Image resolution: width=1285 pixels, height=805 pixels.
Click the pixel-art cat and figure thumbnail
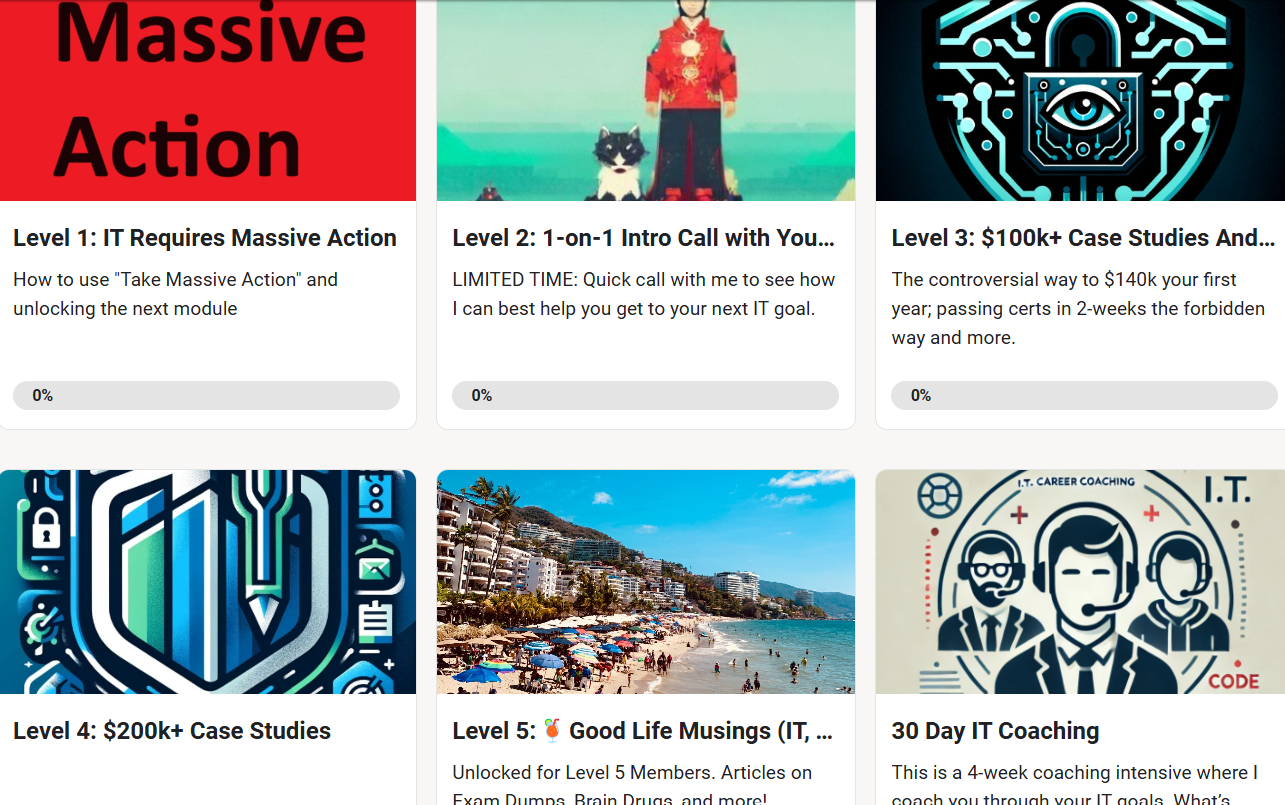646,100
